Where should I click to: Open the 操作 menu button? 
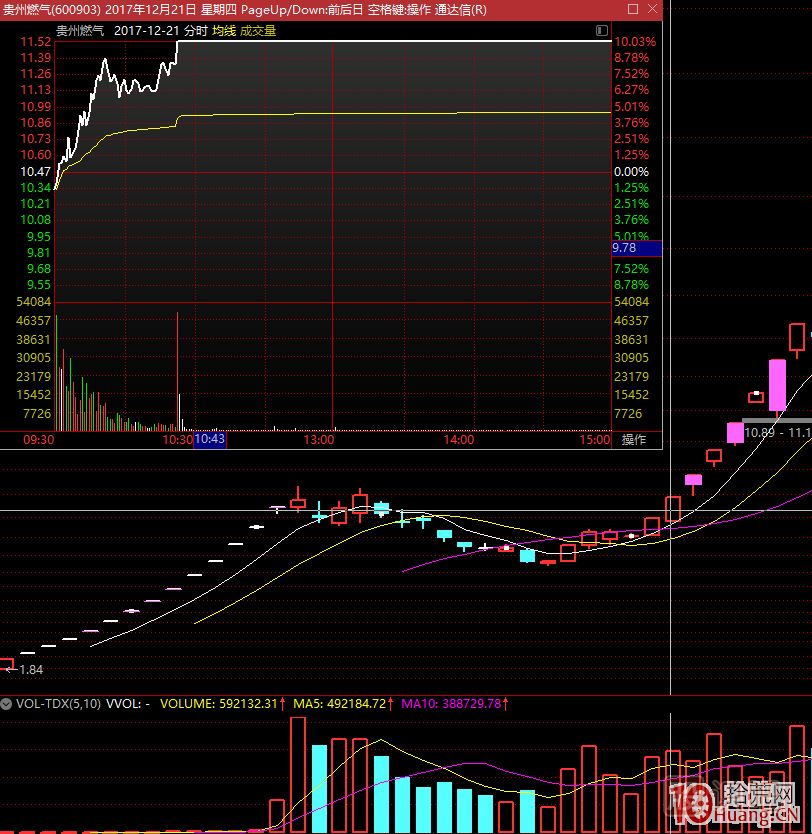pyautogui.click(x=635, y=440)
